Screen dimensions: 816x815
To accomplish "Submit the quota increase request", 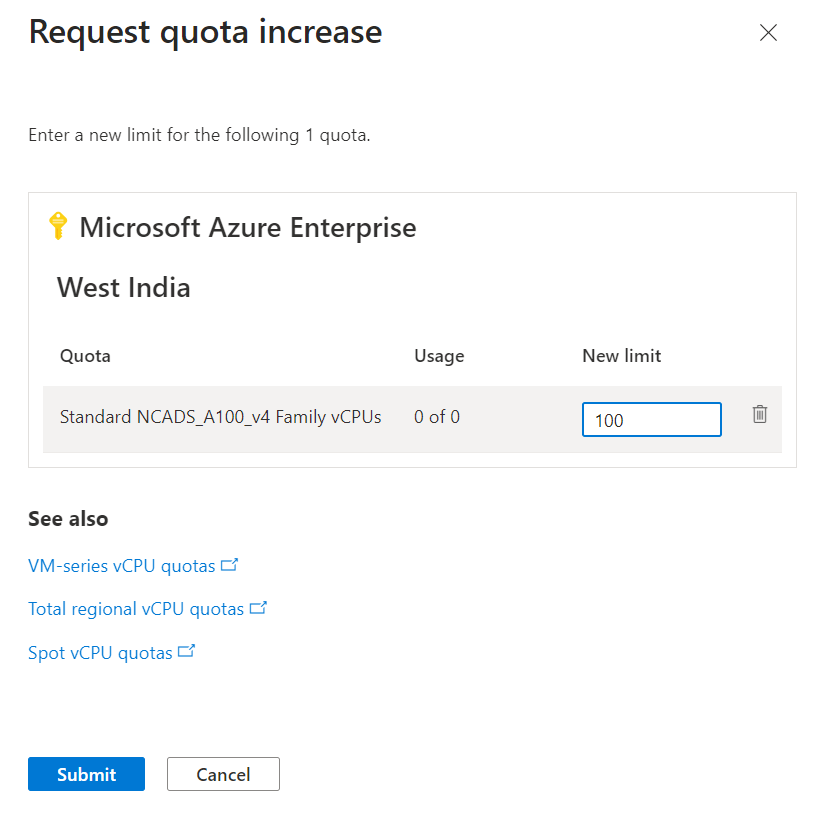I will [x=86, y=774].
